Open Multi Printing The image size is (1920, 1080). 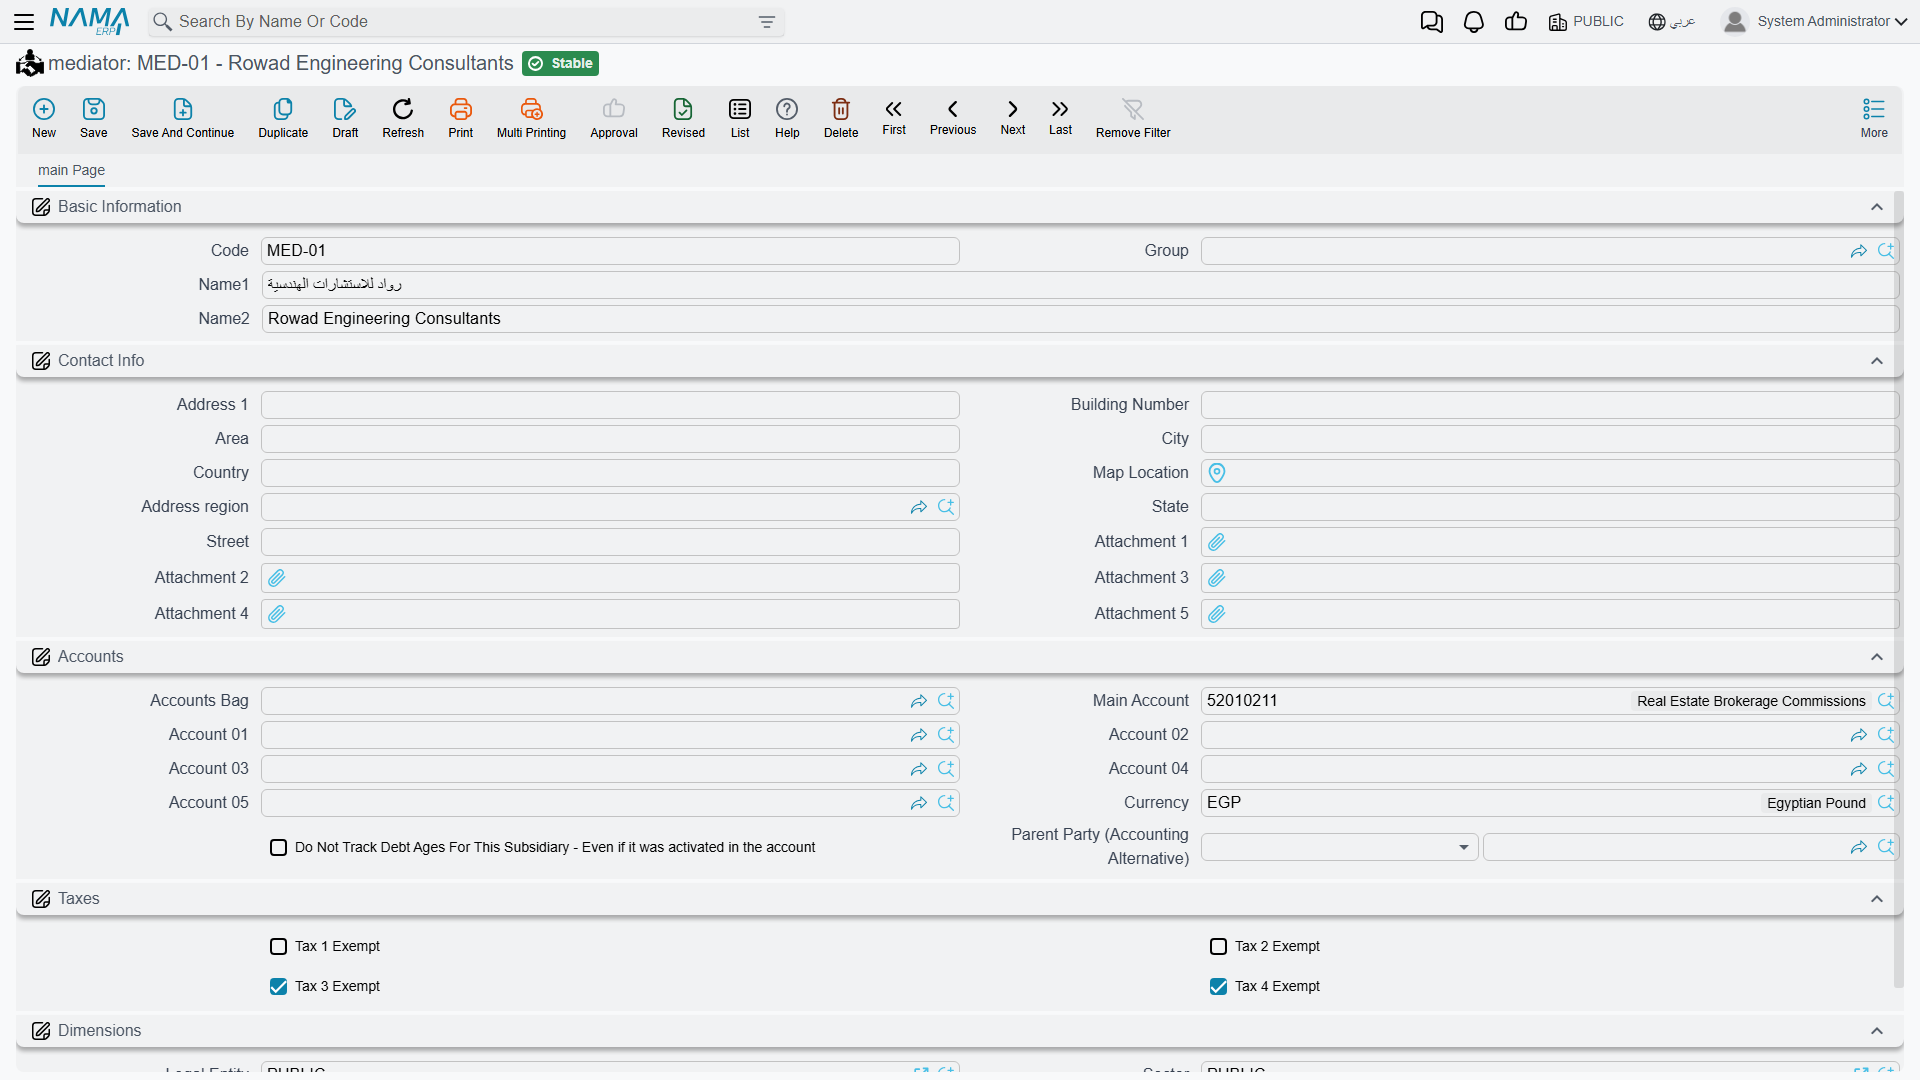[x=531, y=118]
